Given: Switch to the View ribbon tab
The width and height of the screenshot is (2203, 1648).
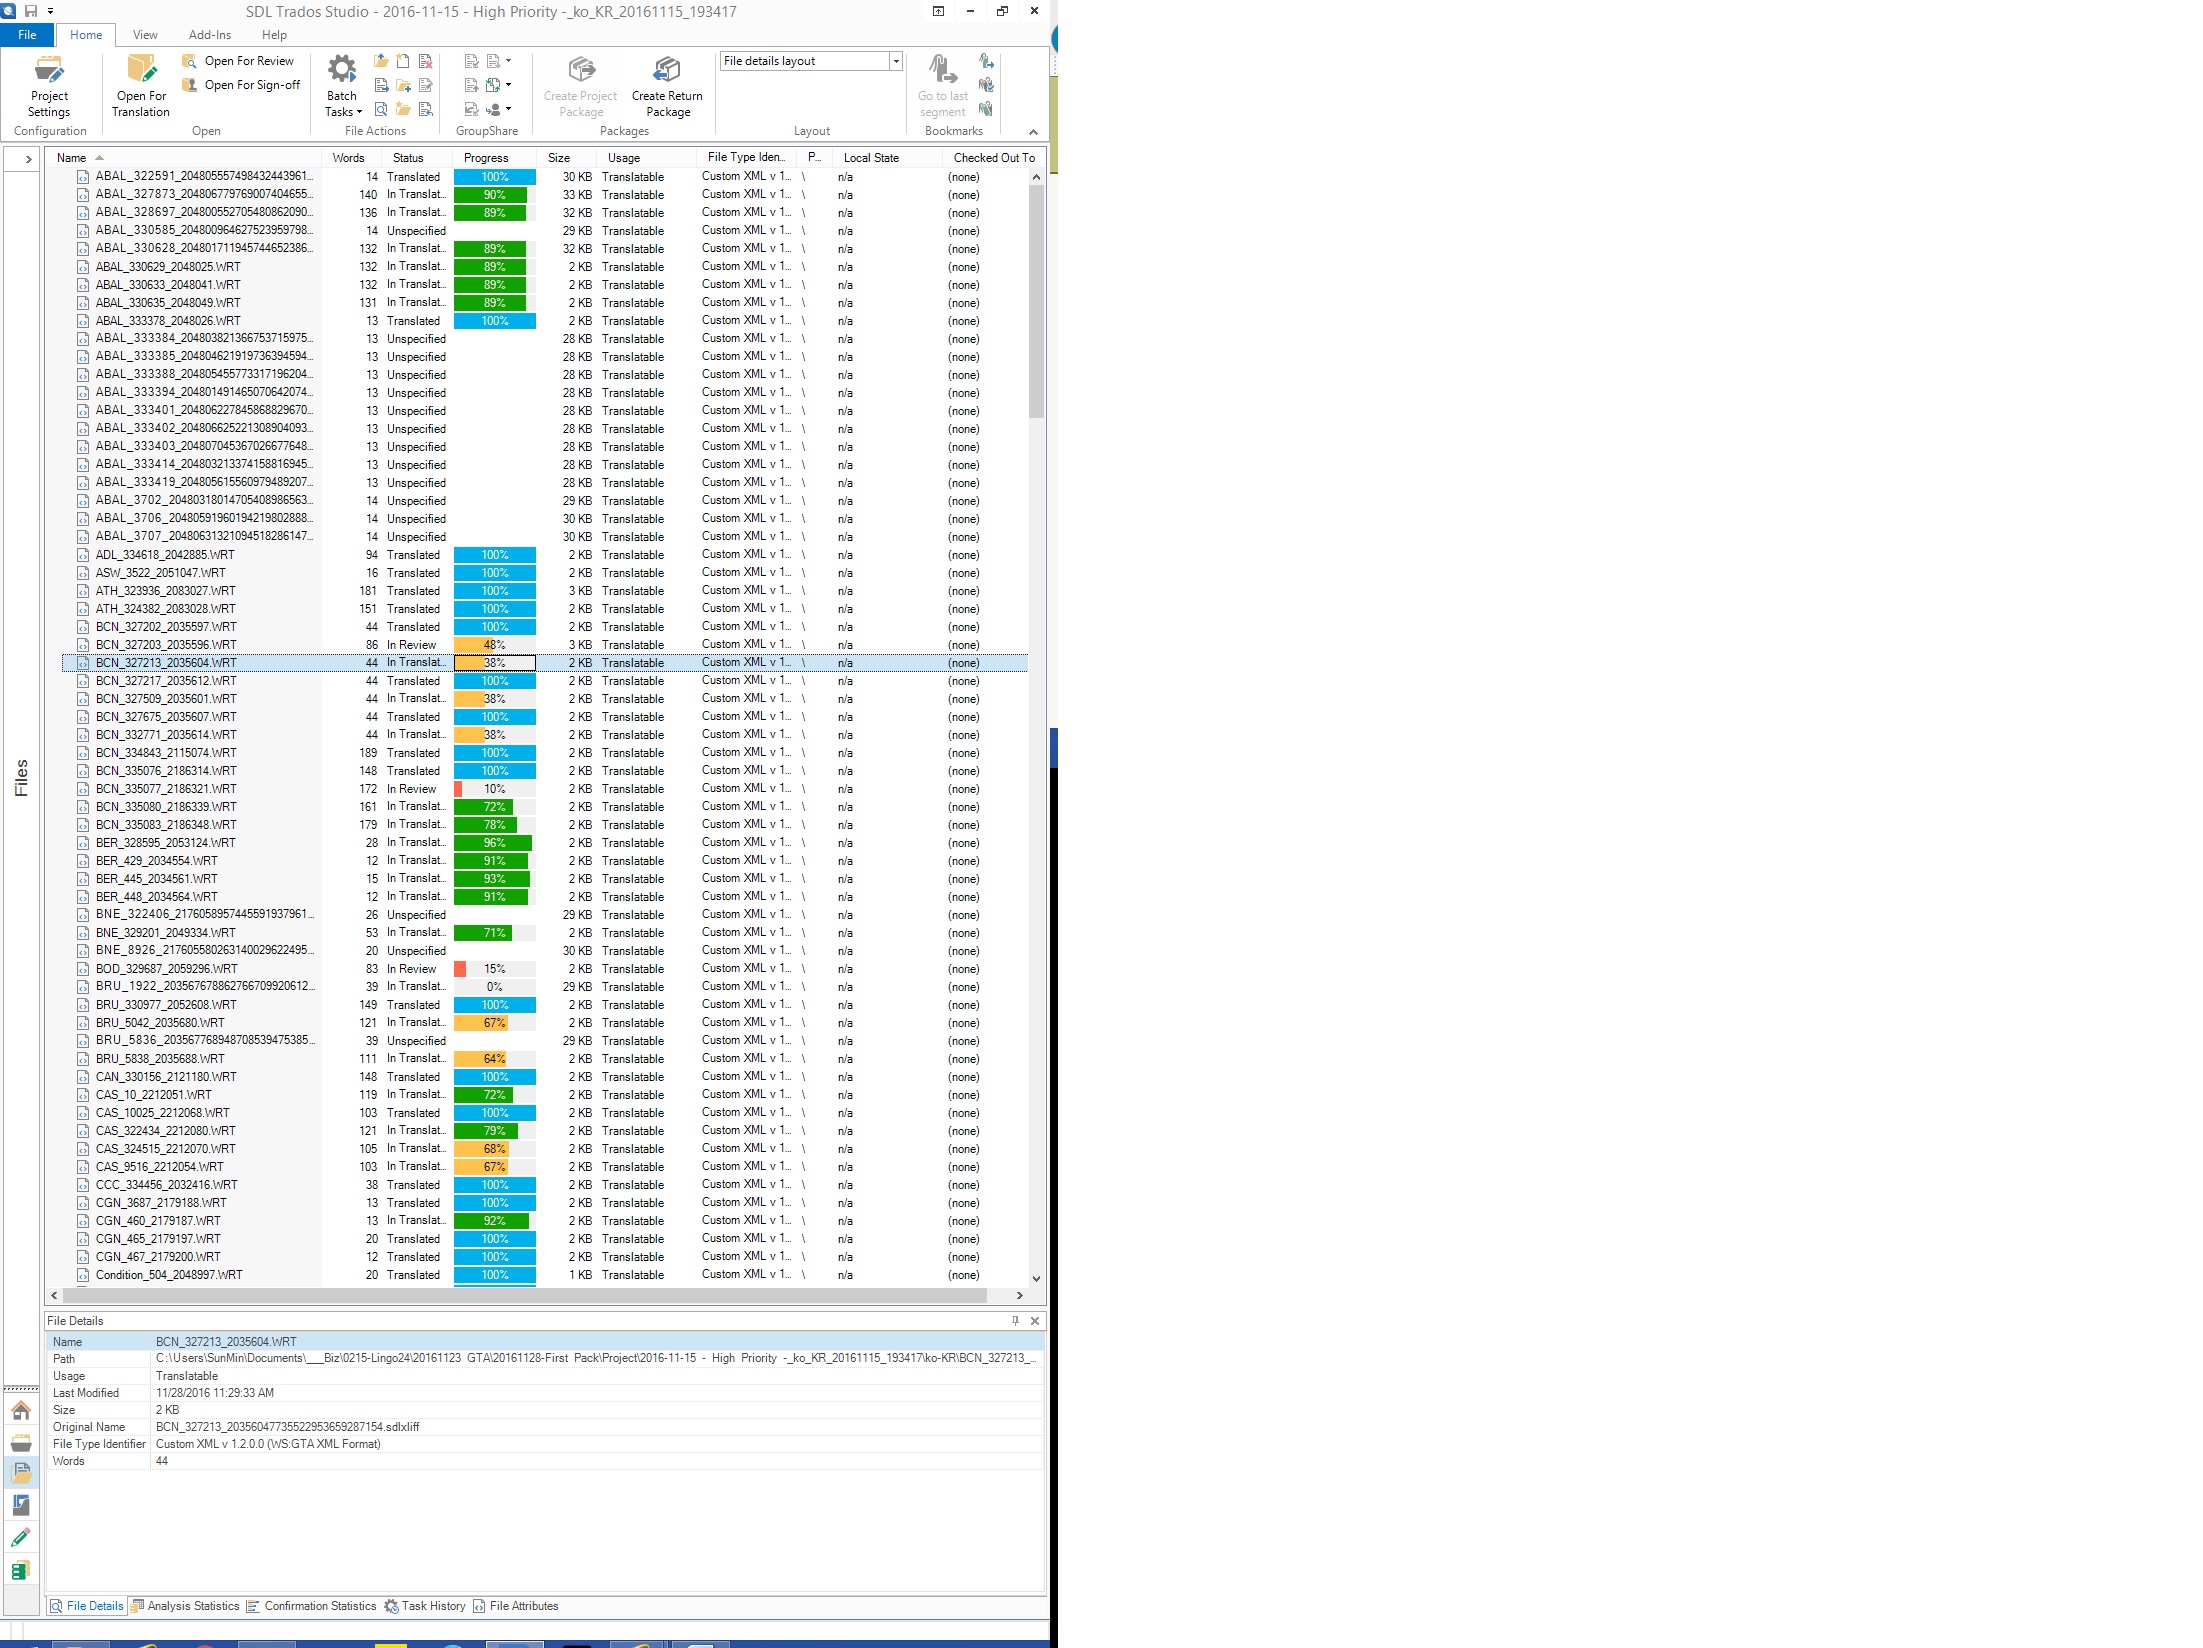Looking at the screenshot, I should click(x=145, y=35).
